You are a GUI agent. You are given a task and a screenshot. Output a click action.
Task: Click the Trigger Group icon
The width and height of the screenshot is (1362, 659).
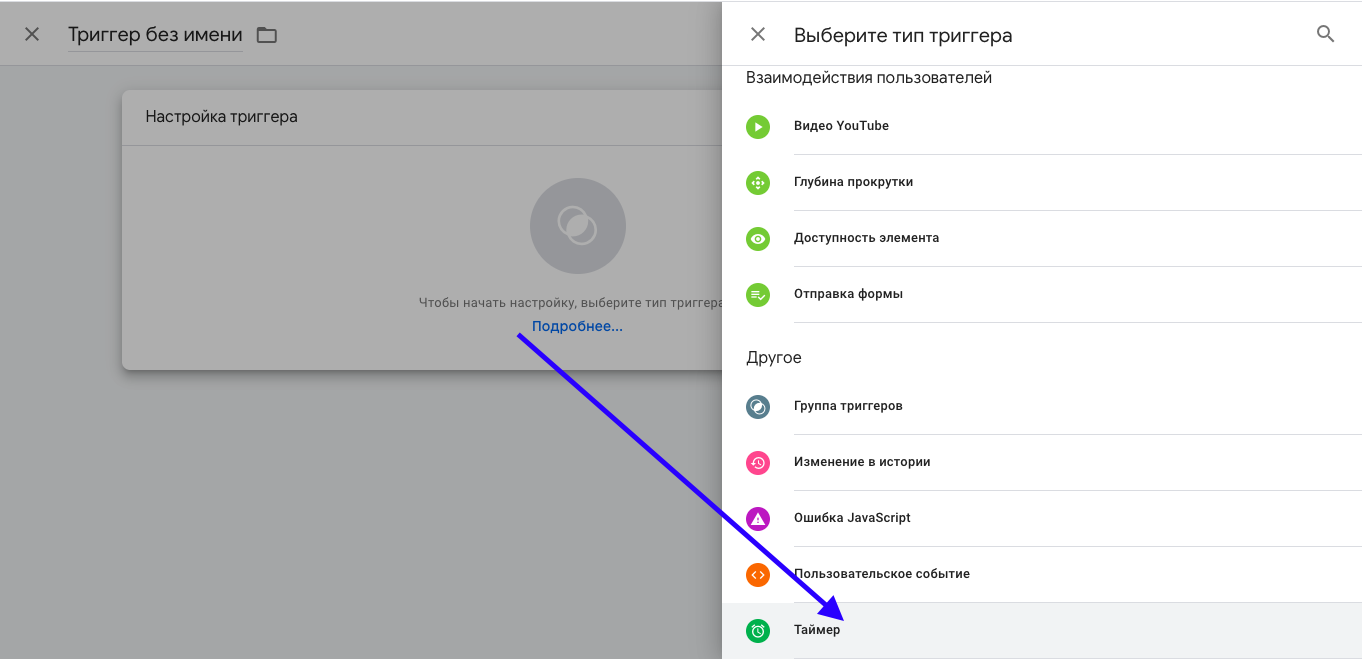758,407
